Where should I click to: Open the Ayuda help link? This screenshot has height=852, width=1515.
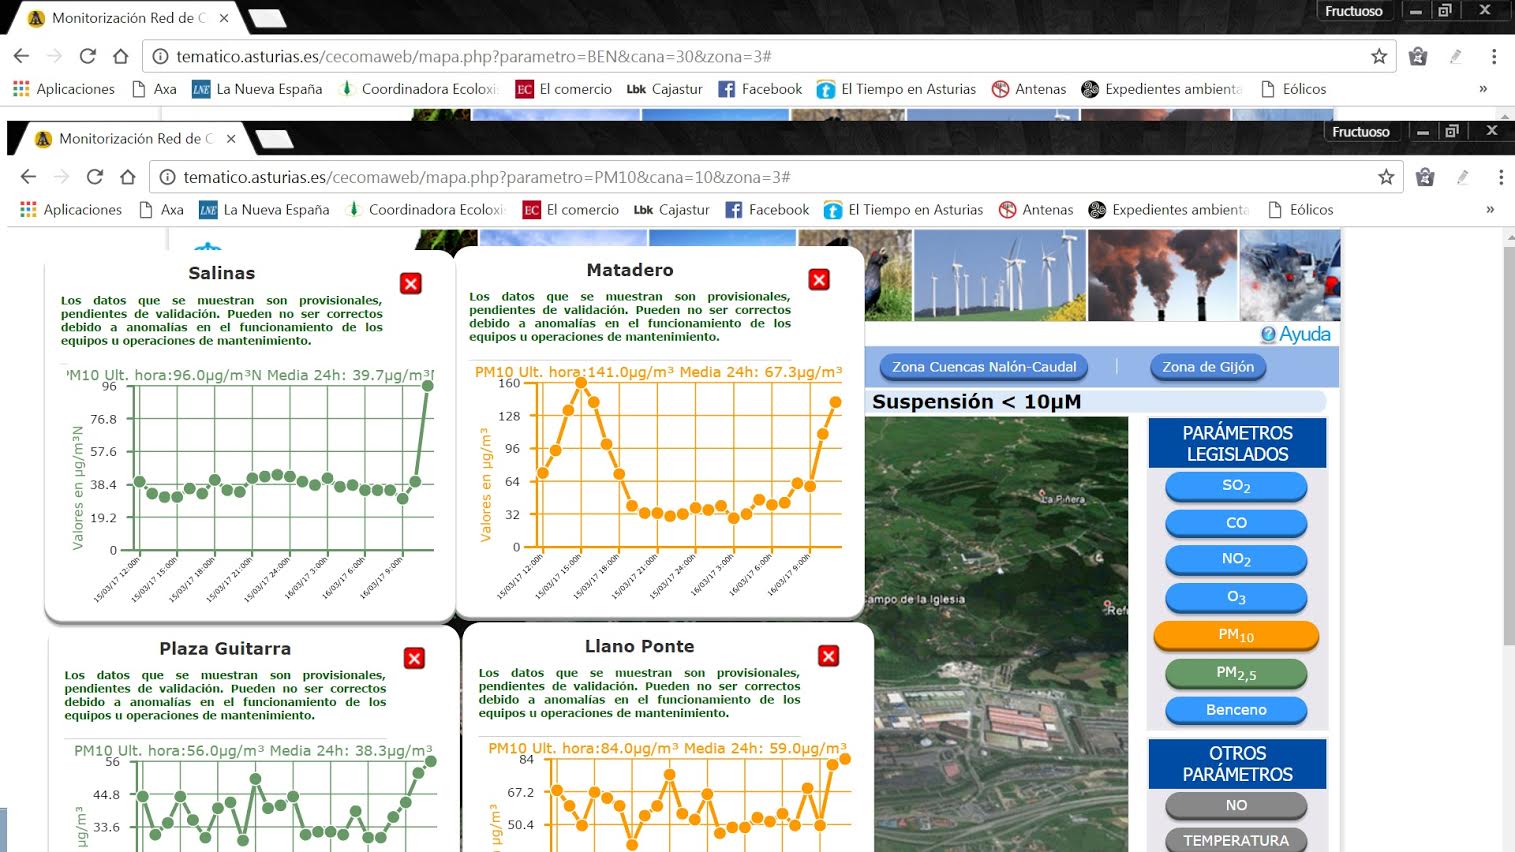point(1296,334)
